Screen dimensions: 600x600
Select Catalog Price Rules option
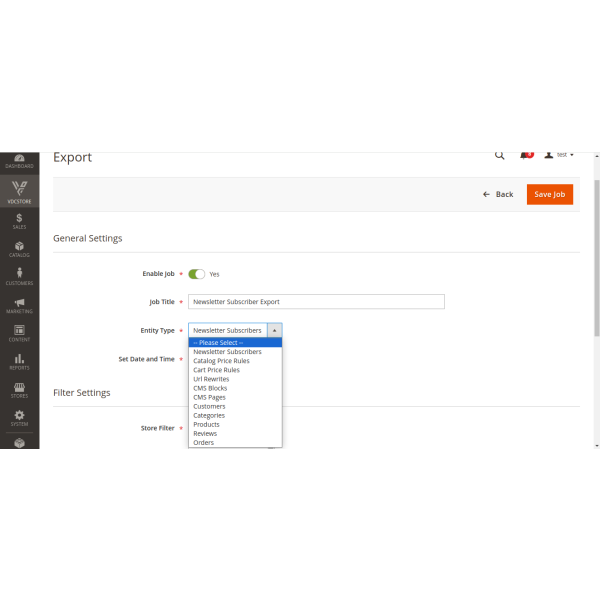tap(221, 361)
